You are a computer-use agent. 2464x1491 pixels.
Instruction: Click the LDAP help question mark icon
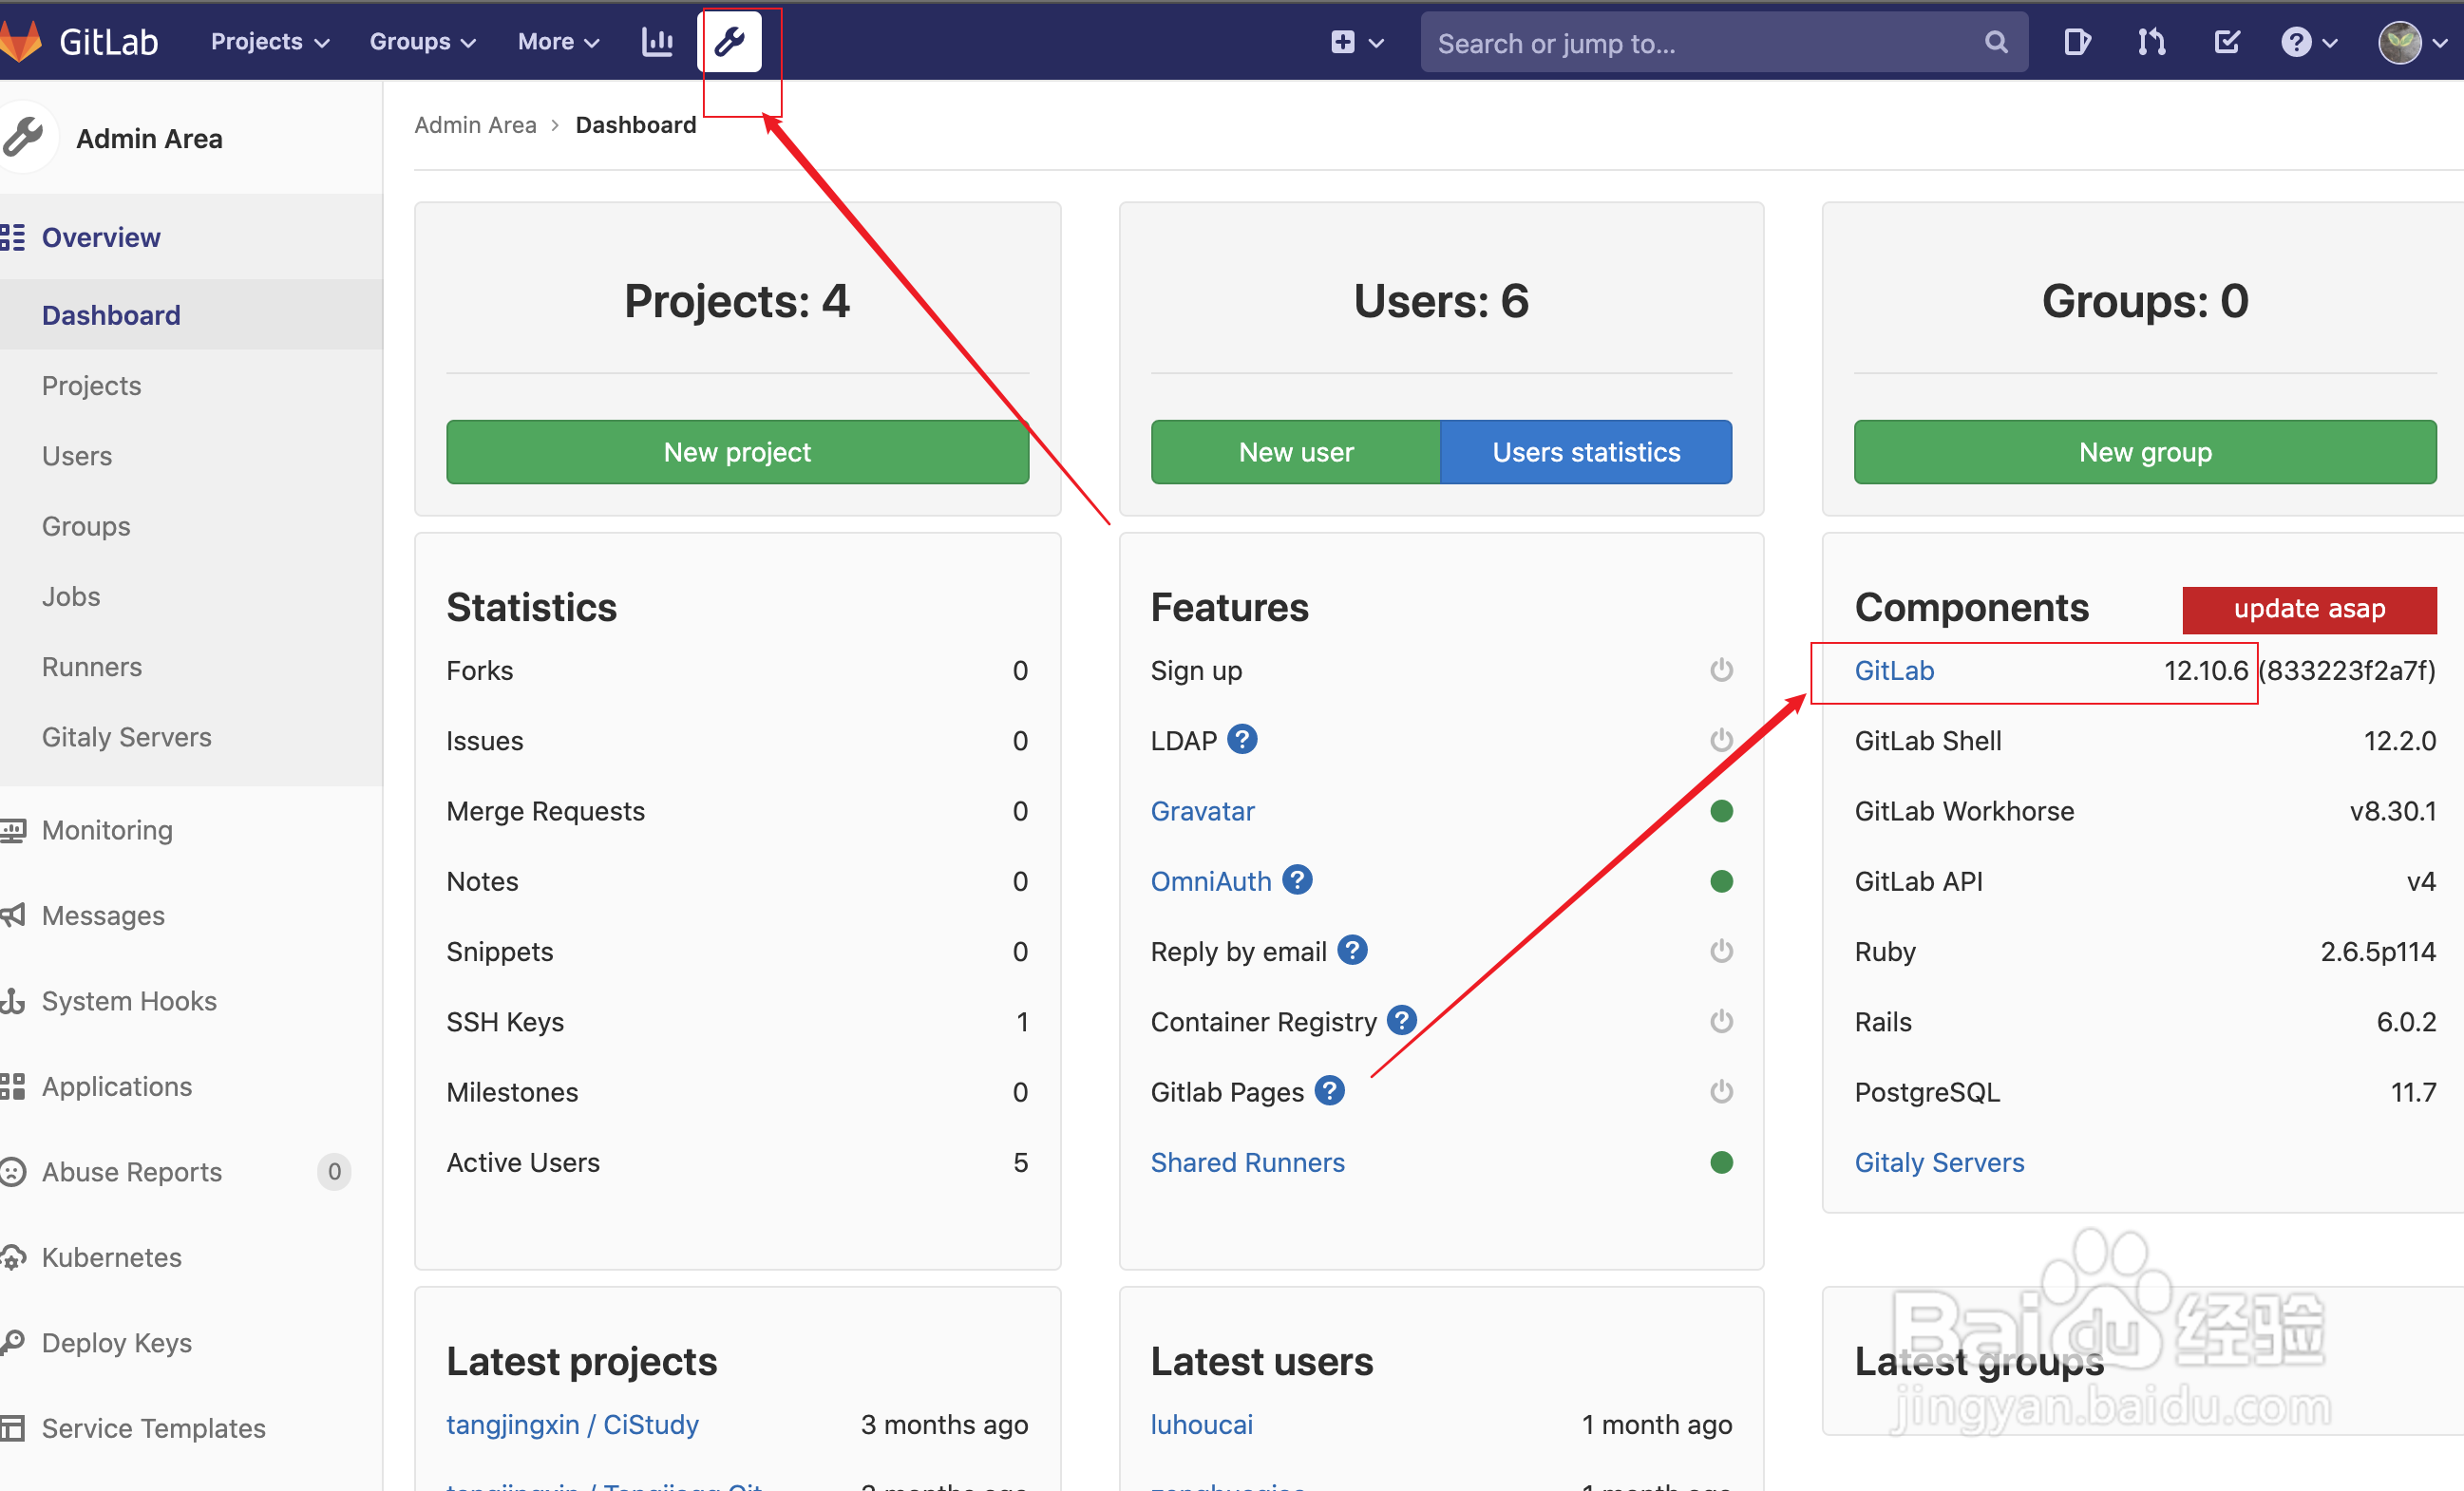(1242, 739)
